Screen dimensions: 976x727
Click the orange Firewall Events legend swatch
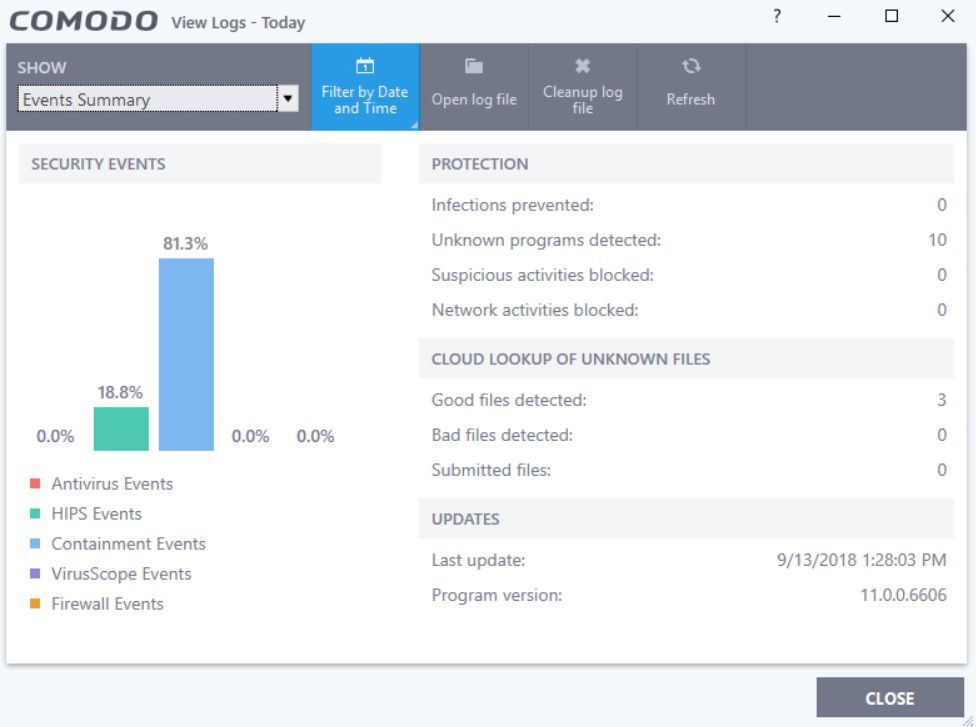[x=35, y=603]
